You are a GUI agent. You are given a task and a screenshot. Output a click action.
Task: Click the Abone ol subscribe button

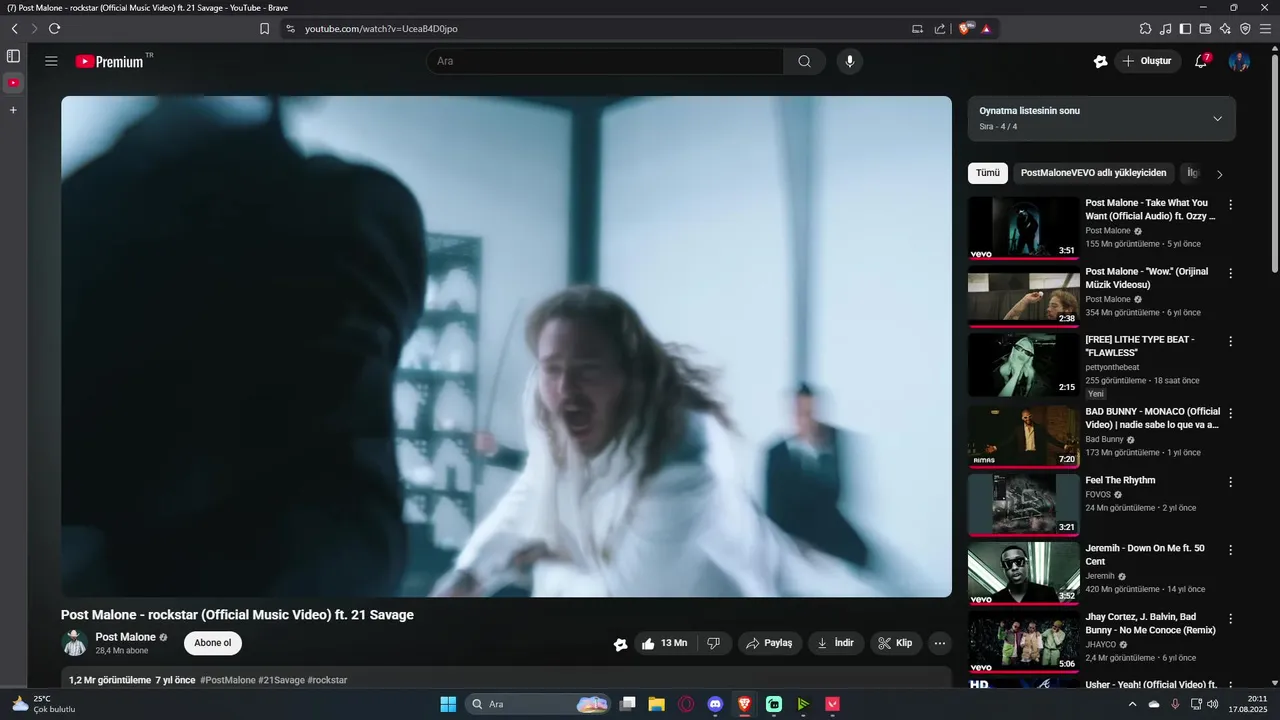pyautogui.click(x=213, y=643)
